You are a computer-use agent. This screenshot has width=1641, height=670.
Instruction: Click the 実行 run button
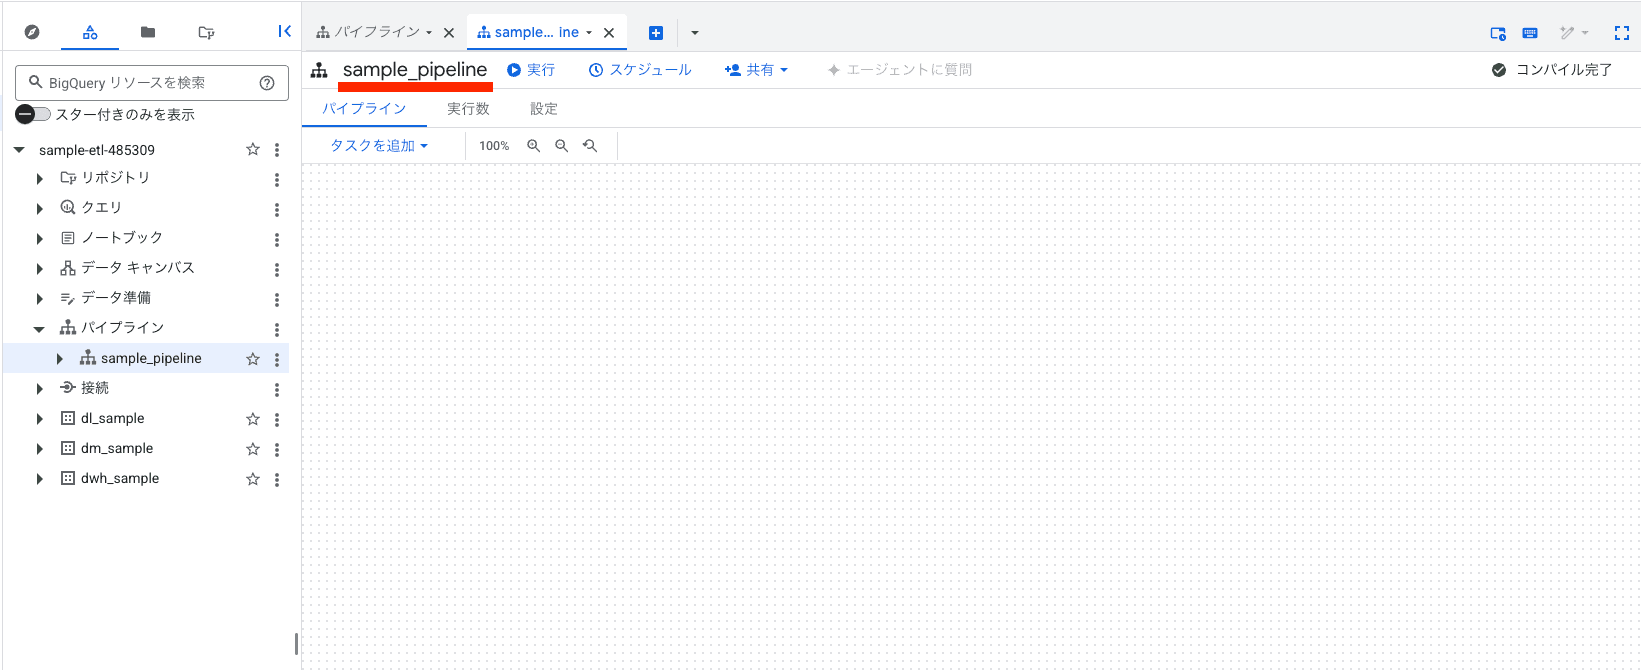click(x=531, y=70)
